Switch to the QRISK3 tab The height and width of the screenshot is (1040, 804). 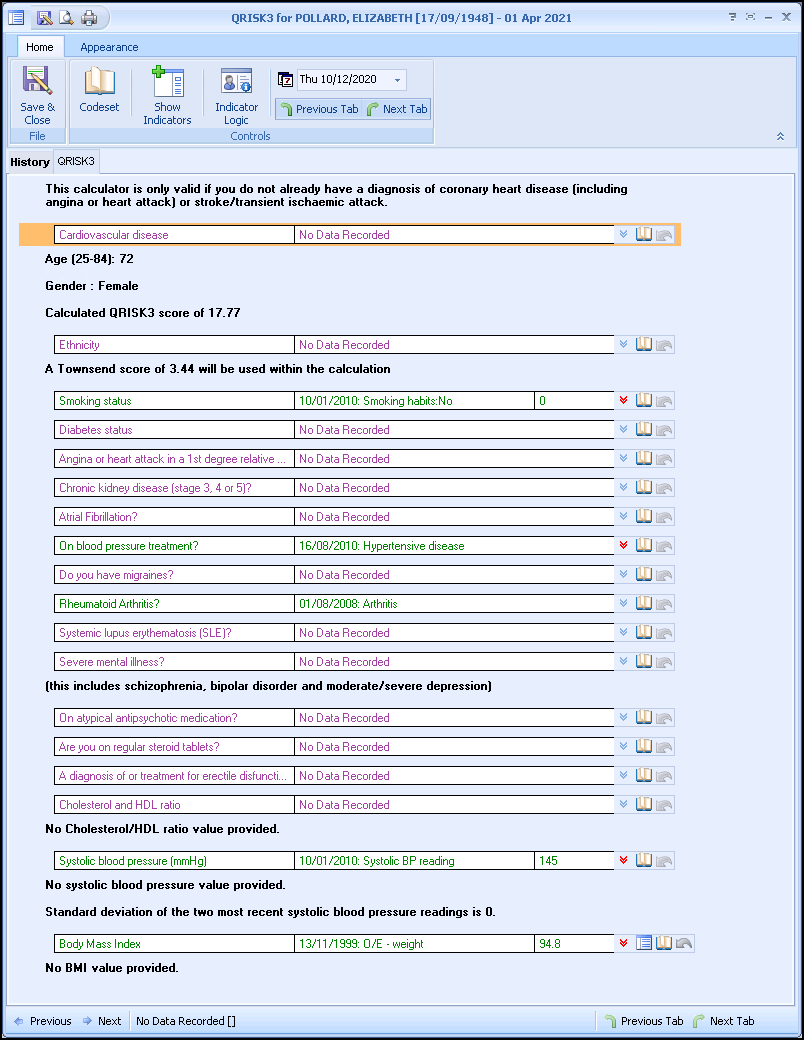tap(76, 161)
